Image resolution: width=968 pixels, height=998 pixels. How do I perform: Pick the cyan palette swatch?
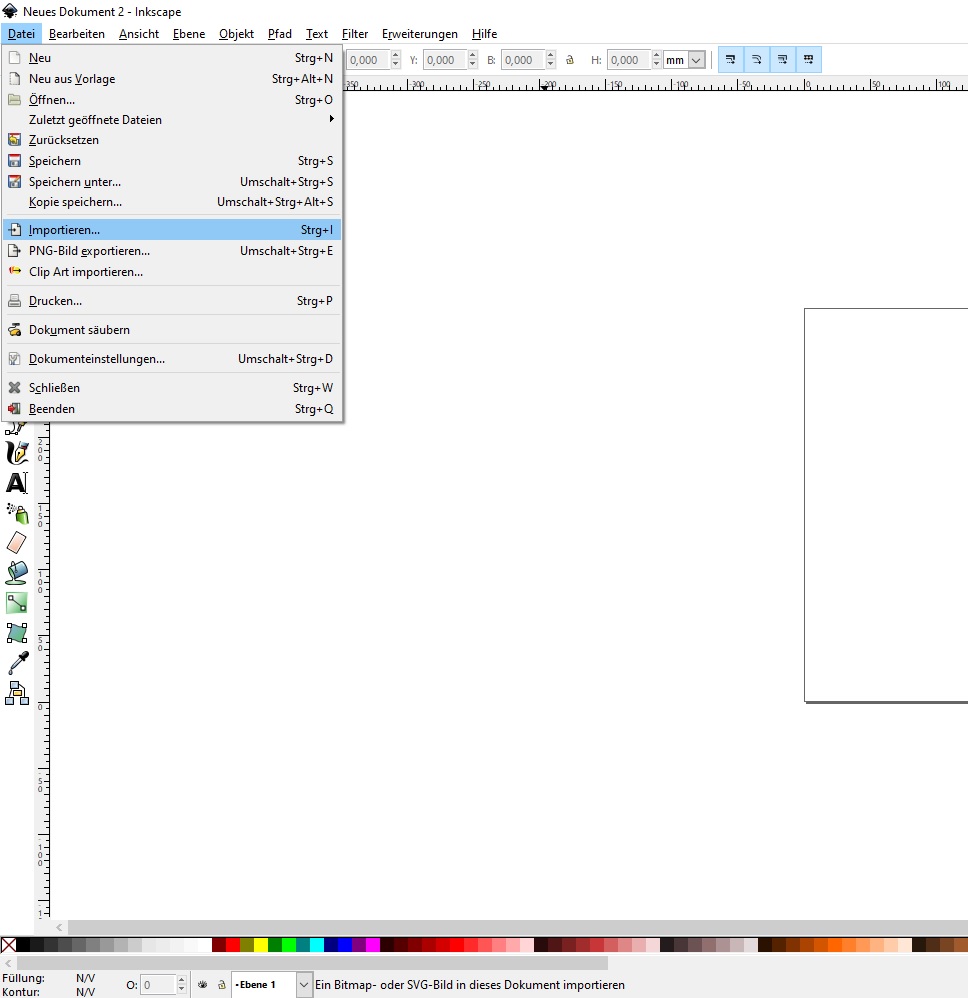click(316, 945)
